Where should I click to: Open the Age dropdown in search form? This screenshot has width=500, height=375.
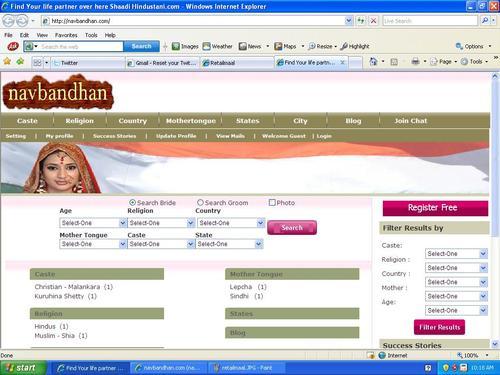93,223
